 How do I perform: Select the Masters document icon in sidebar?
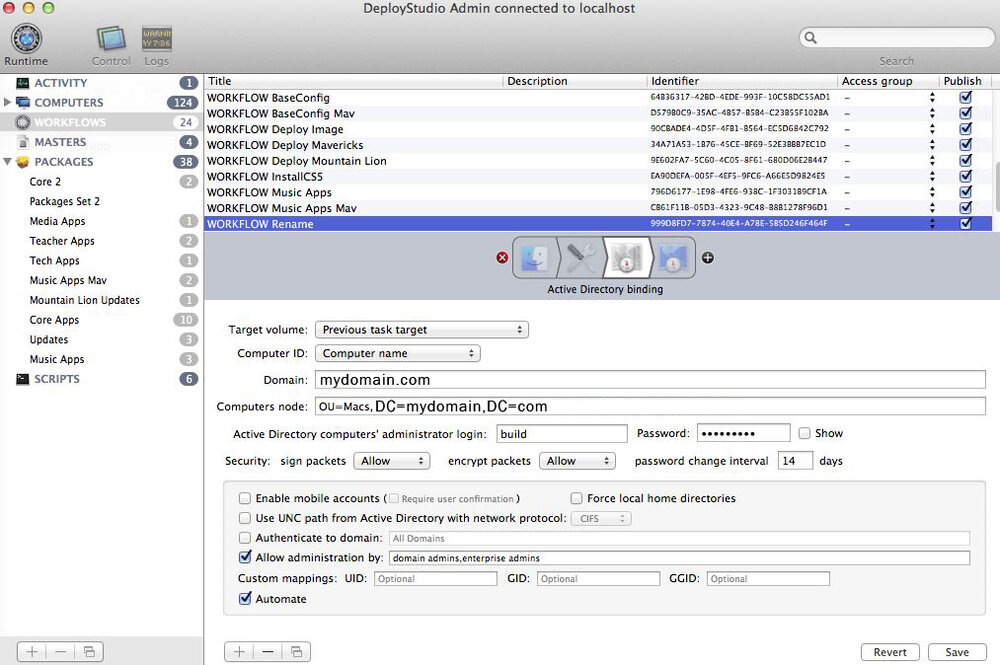(23, 142)
